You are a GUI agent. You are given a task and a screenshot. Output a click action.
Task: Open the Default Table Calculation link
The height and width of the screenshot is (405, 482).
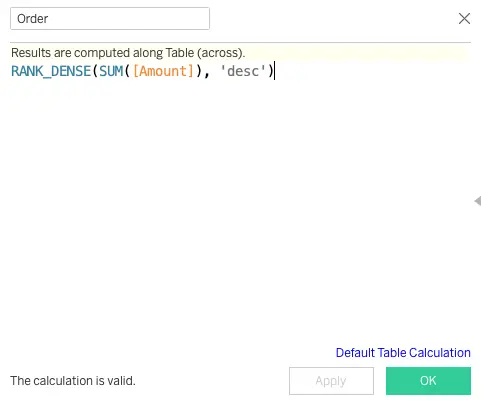coord(403,353)
